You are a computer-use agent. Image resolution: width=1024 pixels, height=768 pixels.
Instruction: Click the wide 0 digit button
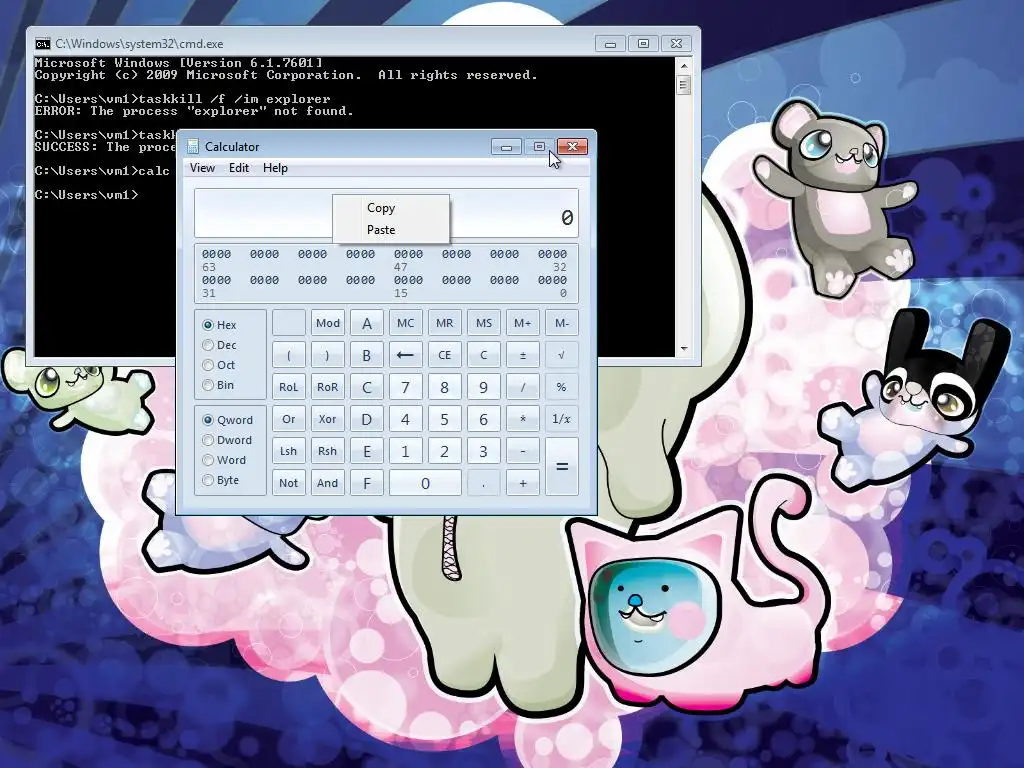click(425, 483)
